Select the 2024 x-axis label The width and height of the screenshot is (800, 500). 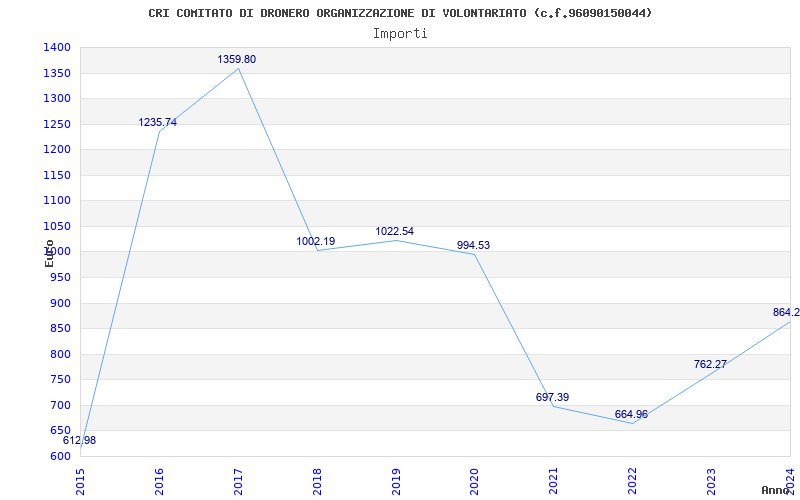(790, 481)
